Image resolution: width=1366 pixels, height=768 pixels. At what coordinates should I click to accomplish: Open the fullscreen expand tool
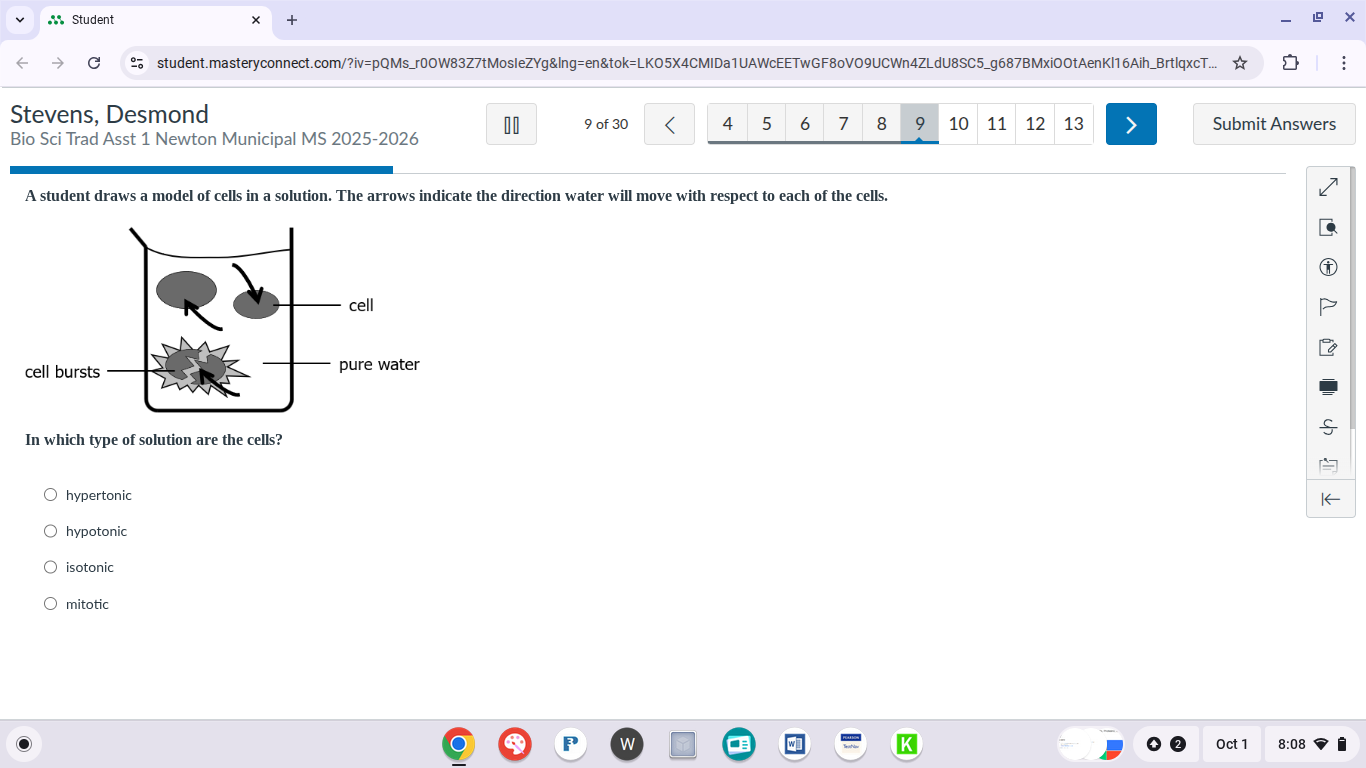(x=1328, y=187)
